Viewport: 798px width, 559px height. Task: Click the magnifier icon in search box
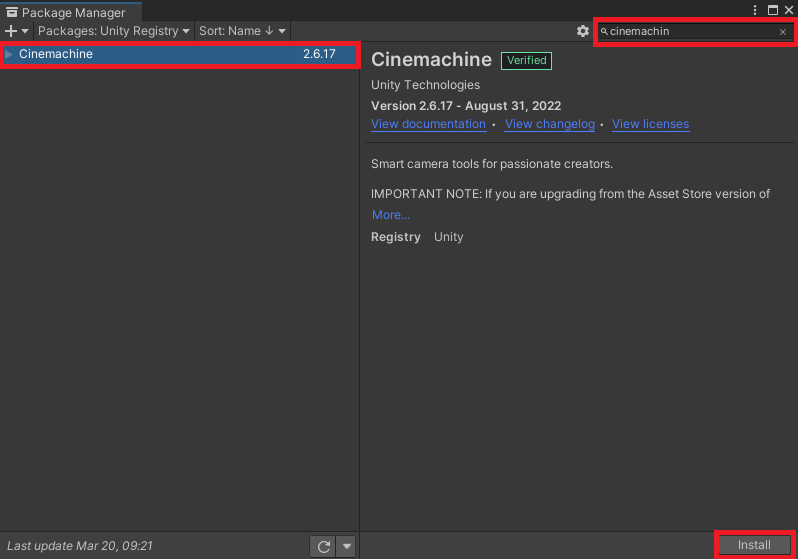[604, 32]
